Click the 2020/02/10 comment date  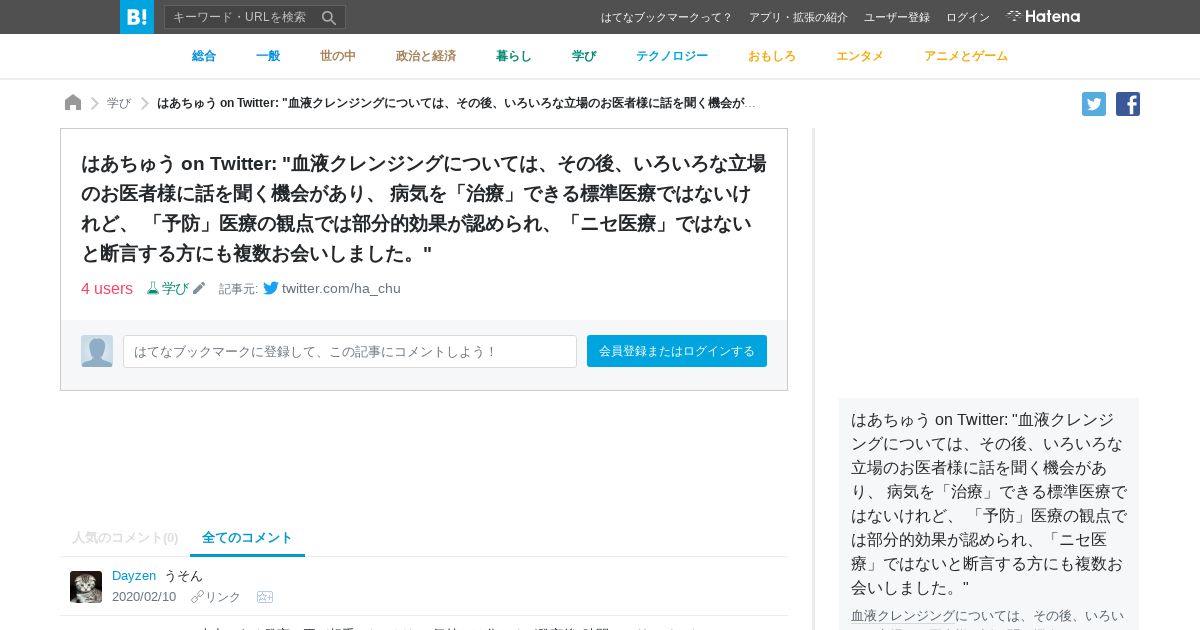click(144, 597)
